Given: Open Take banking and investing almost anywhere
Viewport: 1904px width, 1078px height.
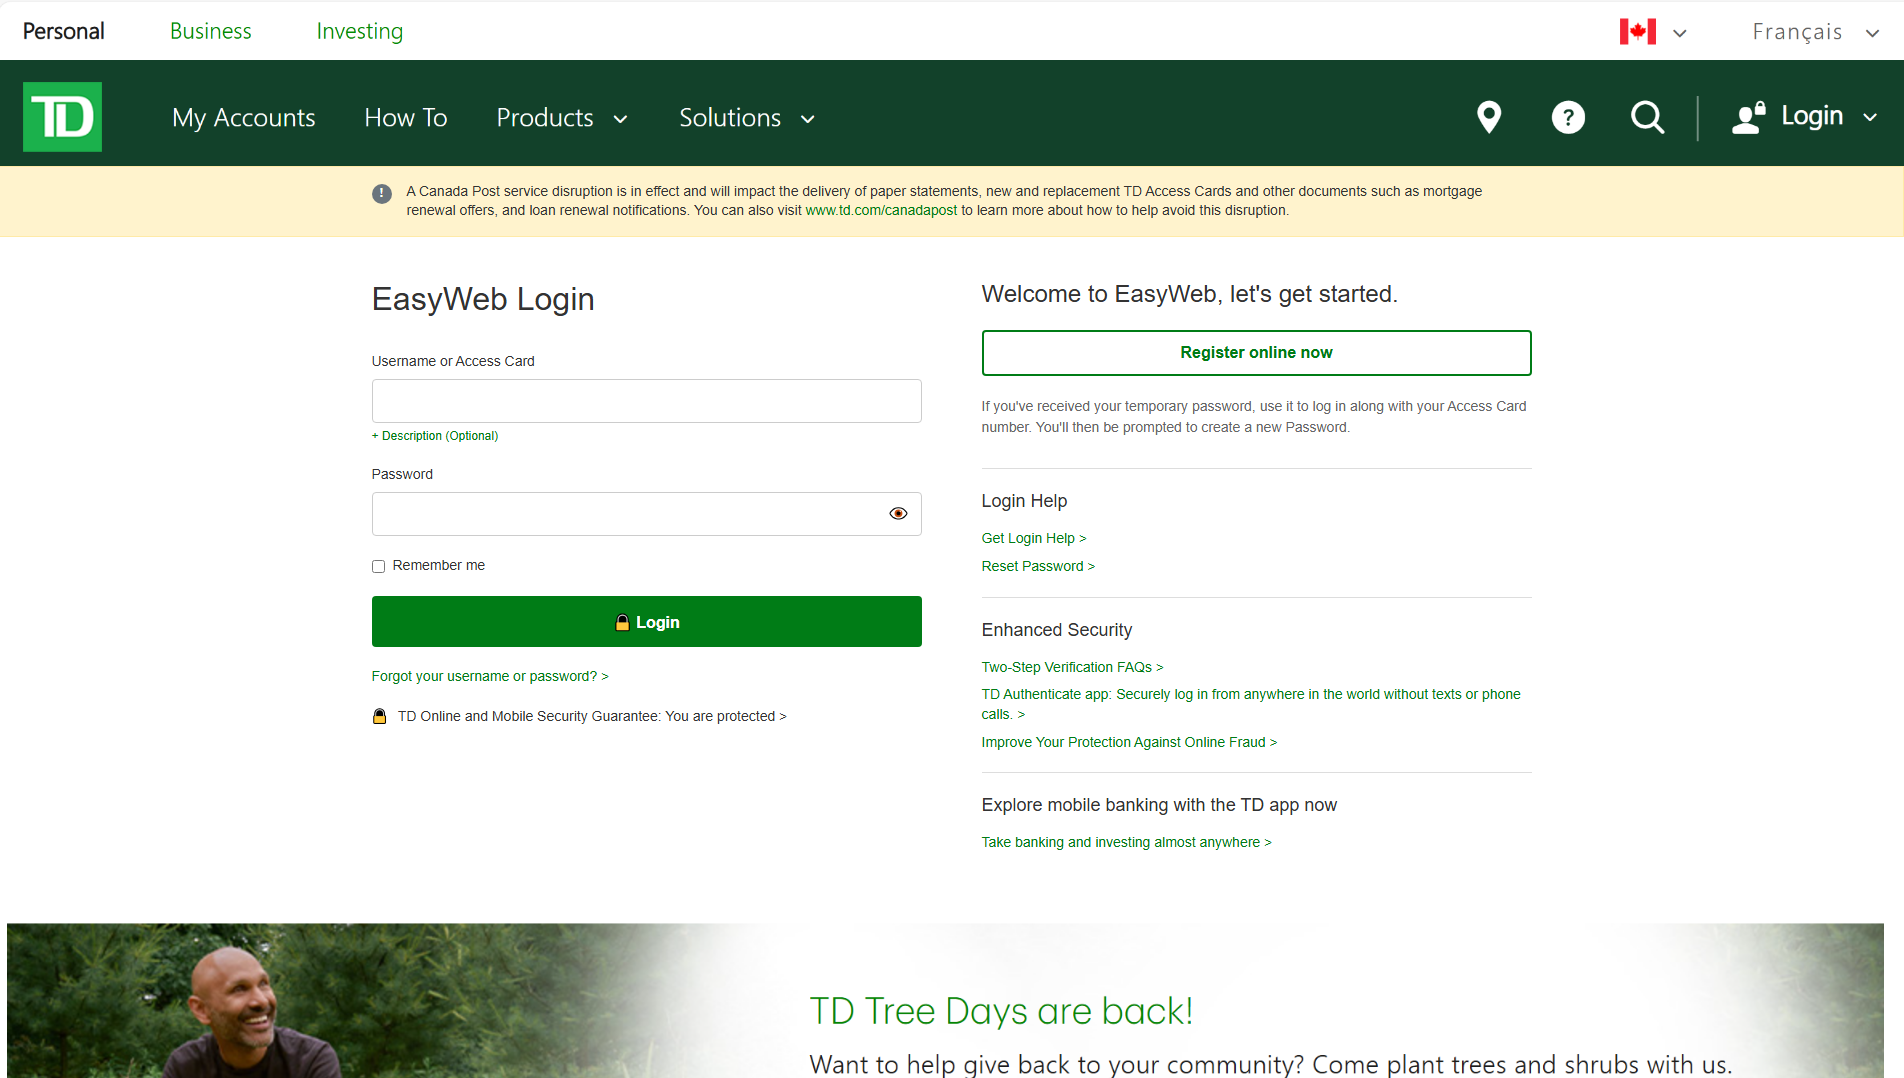Looking at the screenshot, I should [x=1126, y=842].
